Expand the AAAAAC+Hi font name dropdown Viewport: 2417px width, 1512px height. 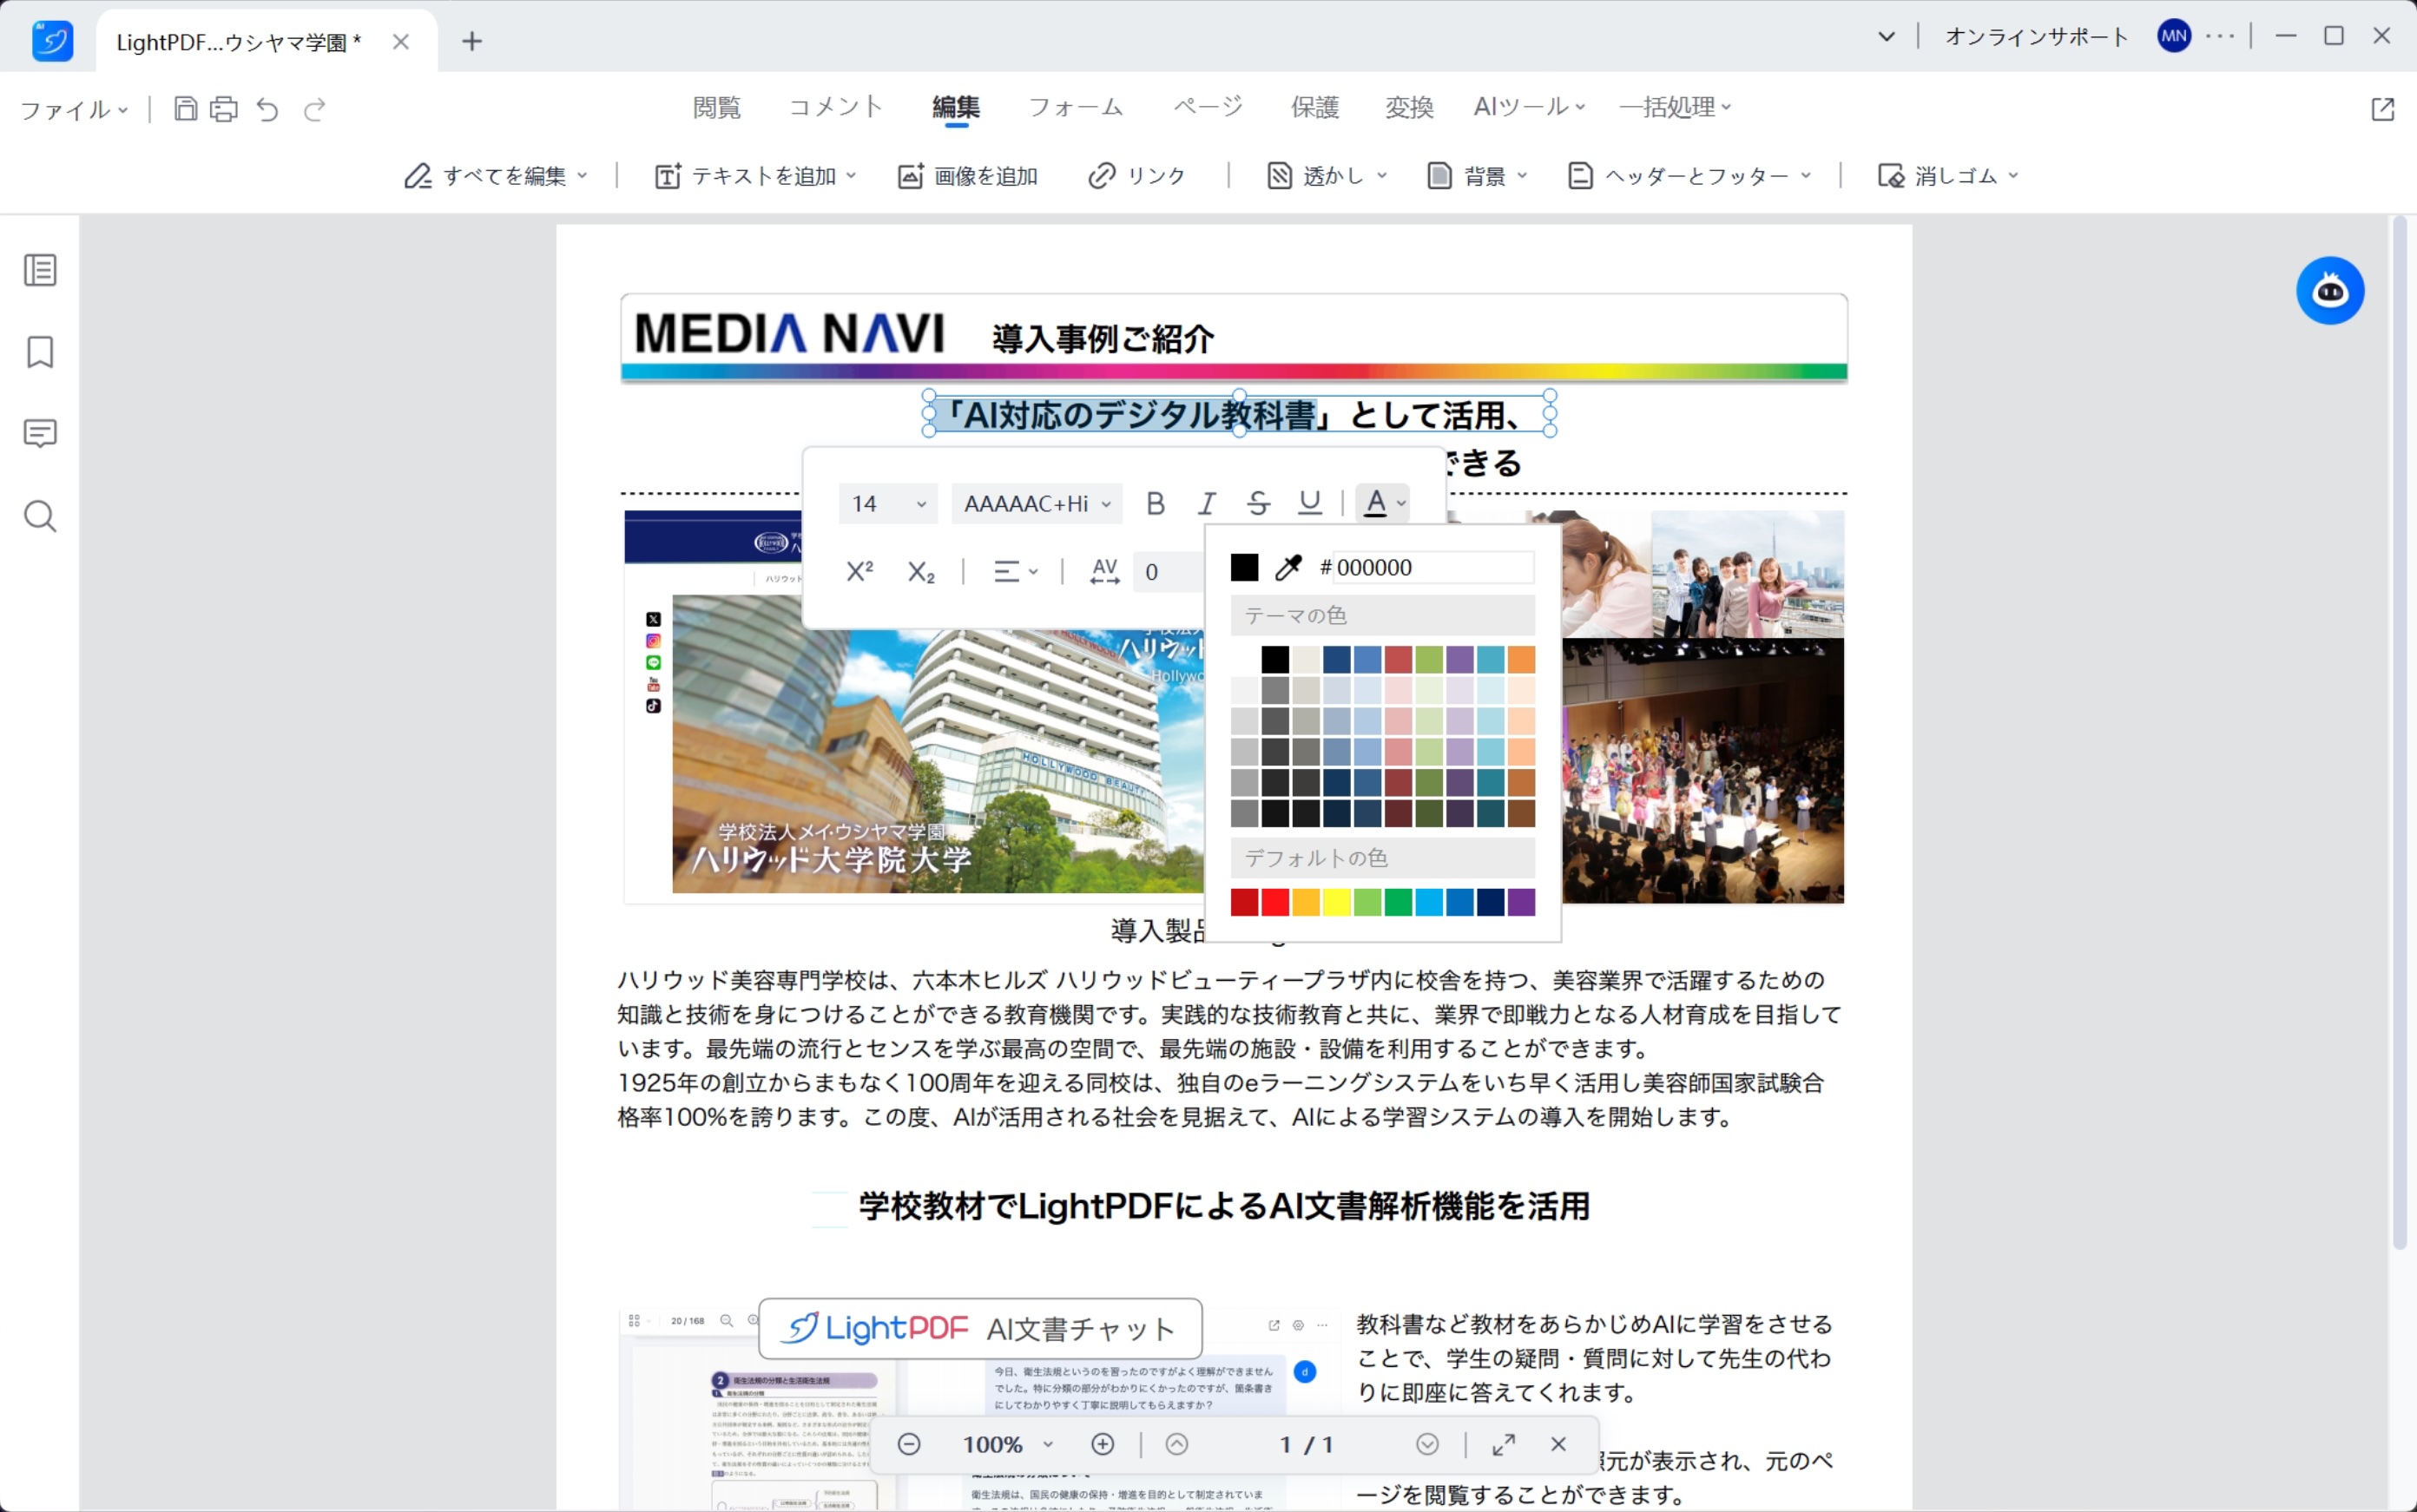(x=1036, y=503)
